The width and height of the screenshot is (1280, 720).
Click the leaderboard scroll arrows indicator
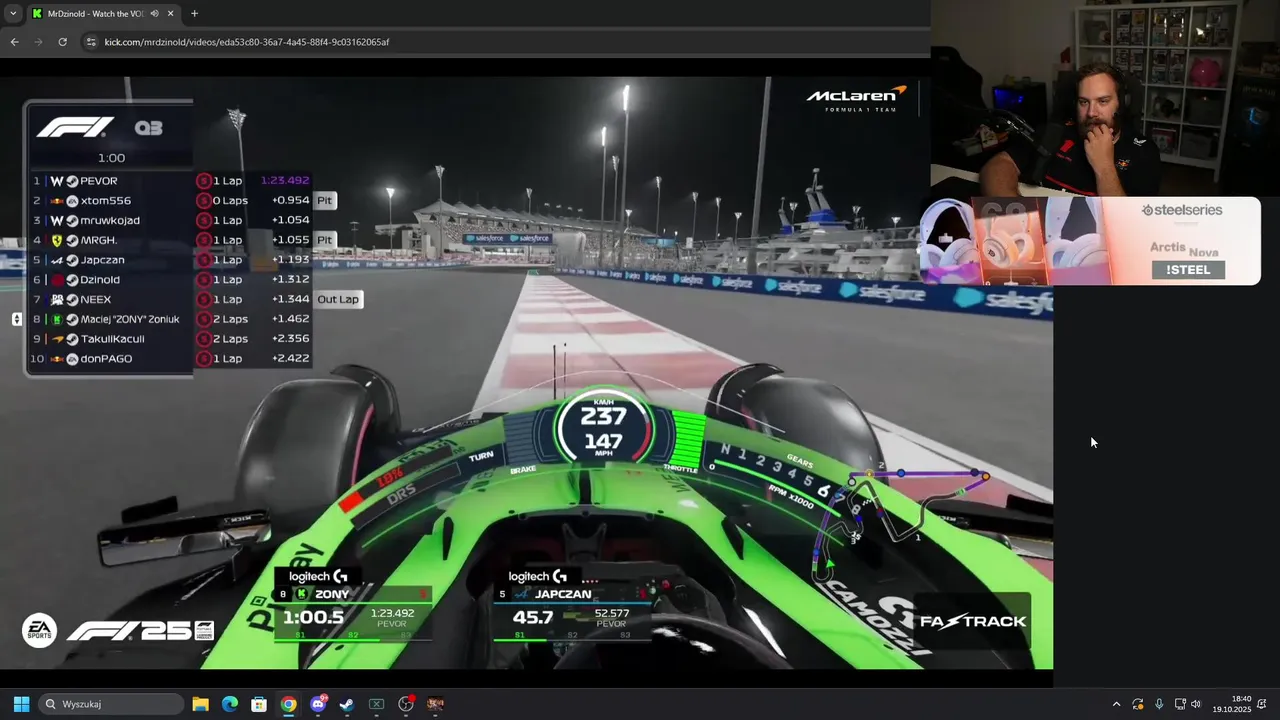[16, 319]
